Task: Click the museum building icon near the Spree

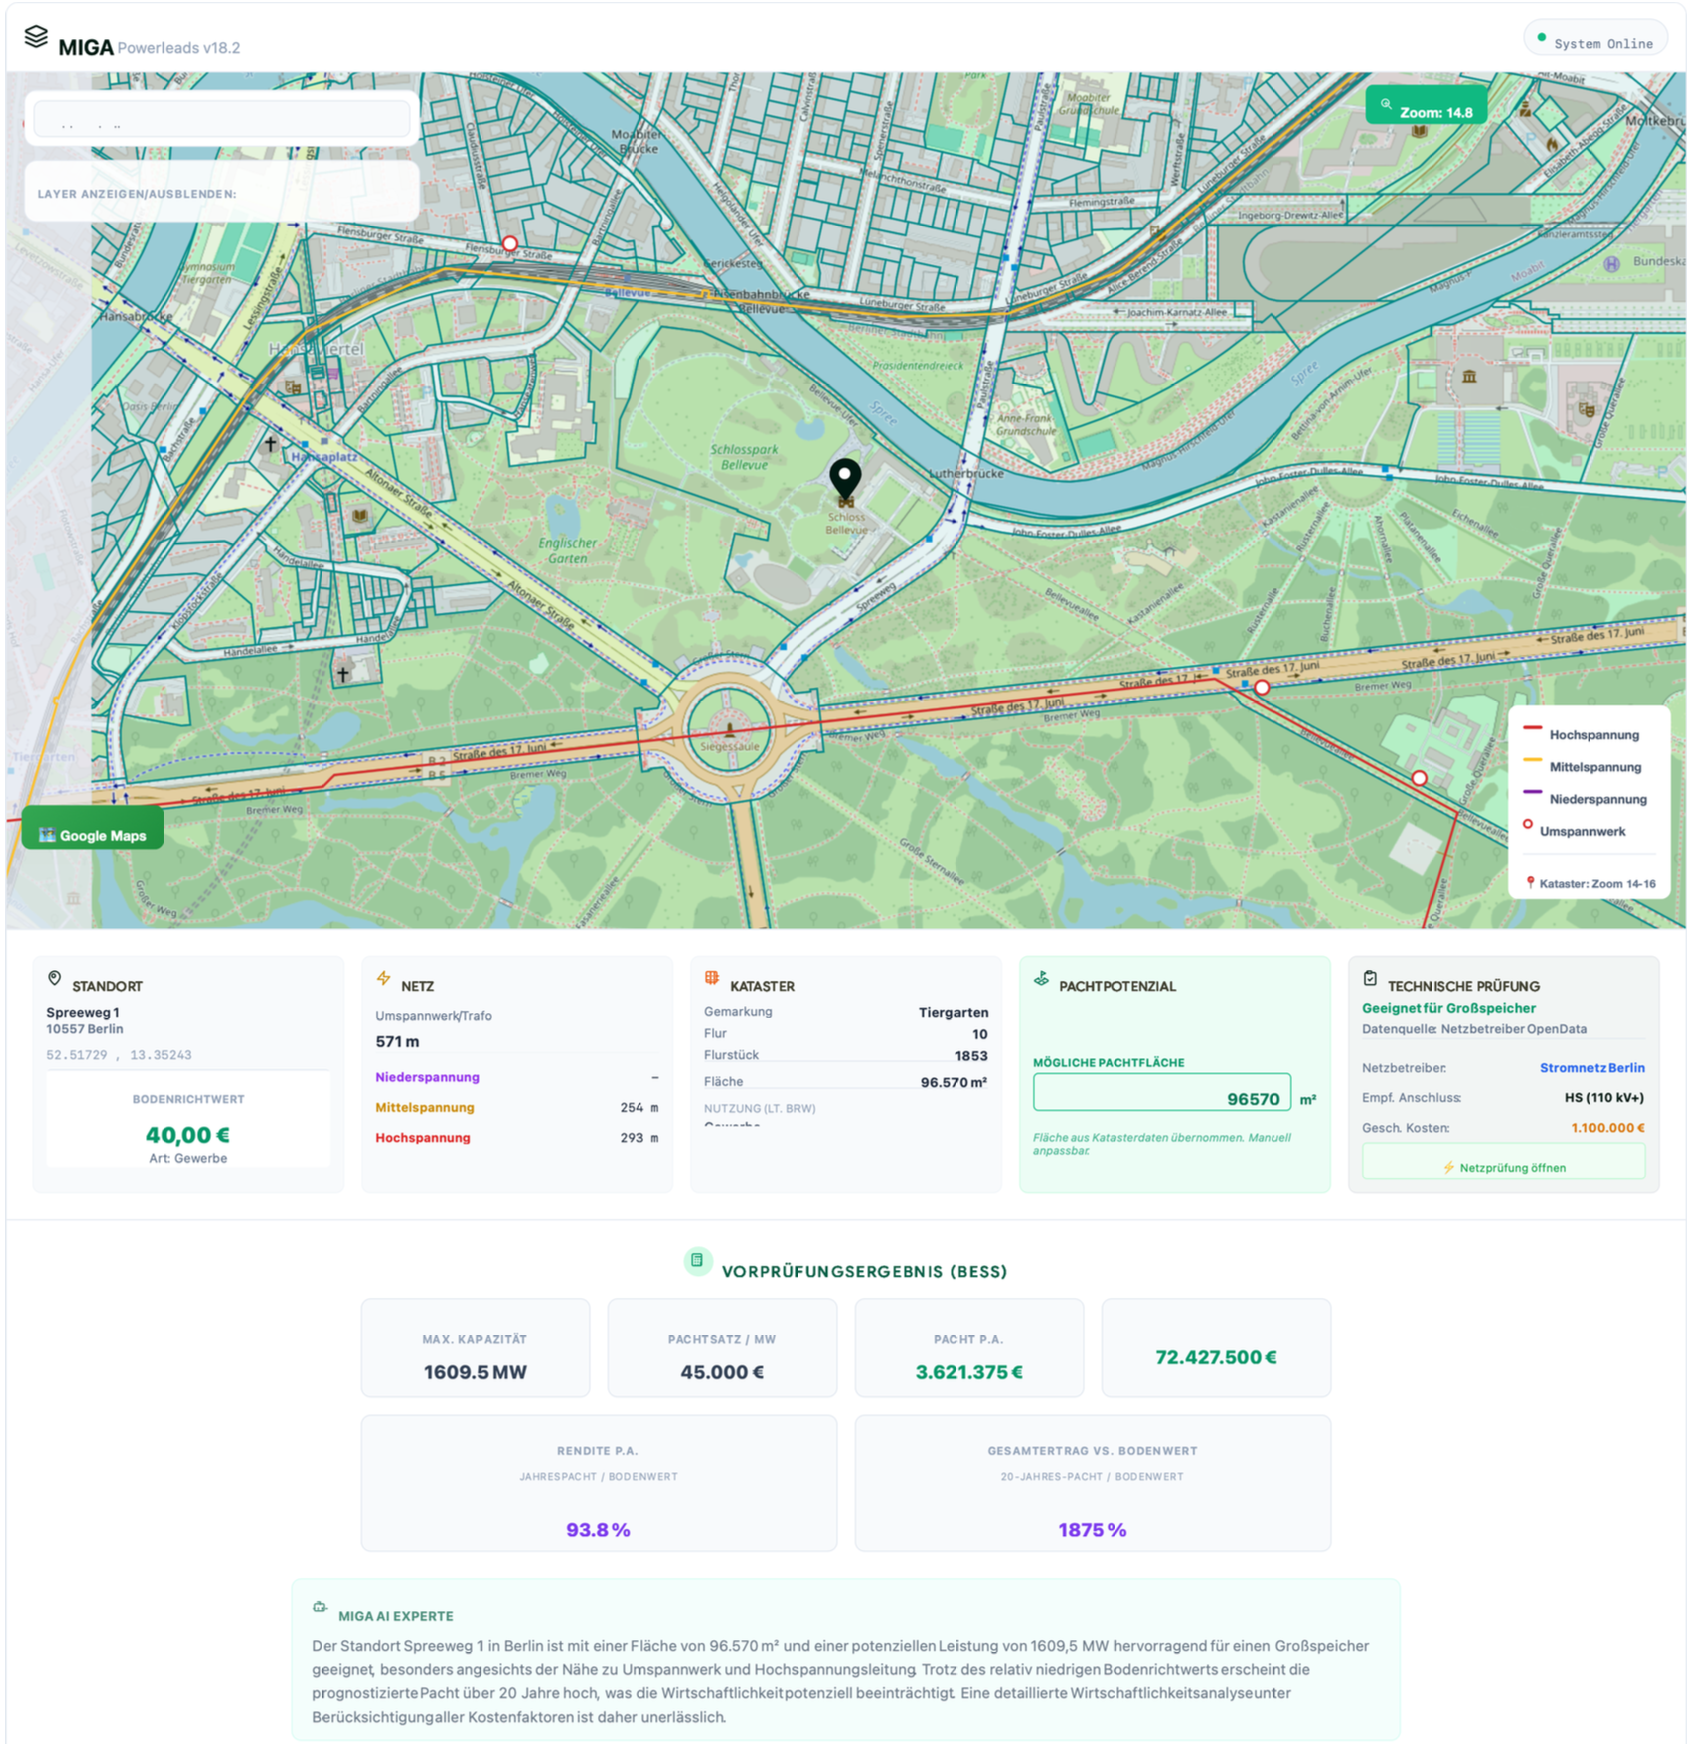Action: (1470, 377)
